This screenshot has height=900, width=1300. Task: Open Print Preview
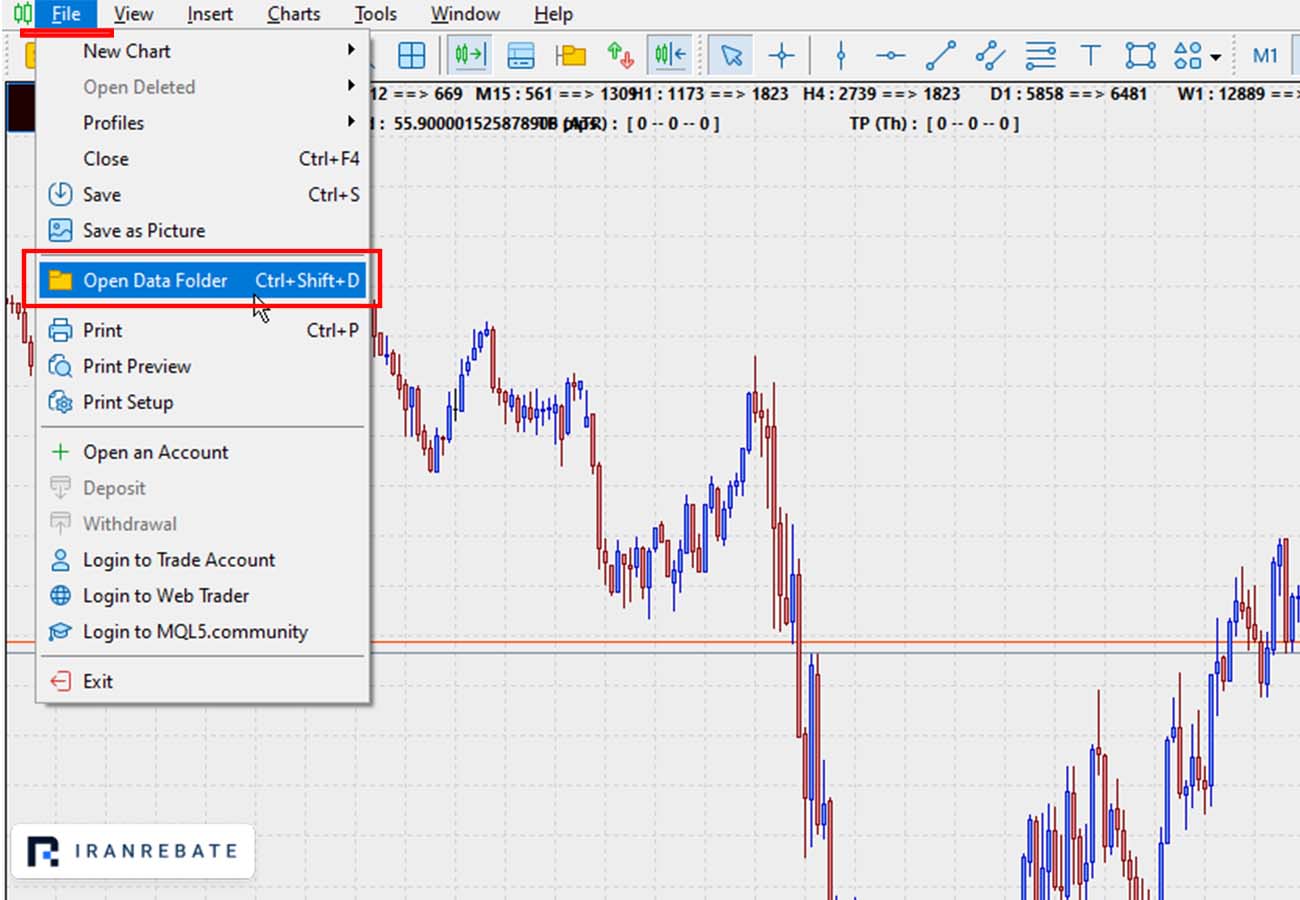pos(203,367)
